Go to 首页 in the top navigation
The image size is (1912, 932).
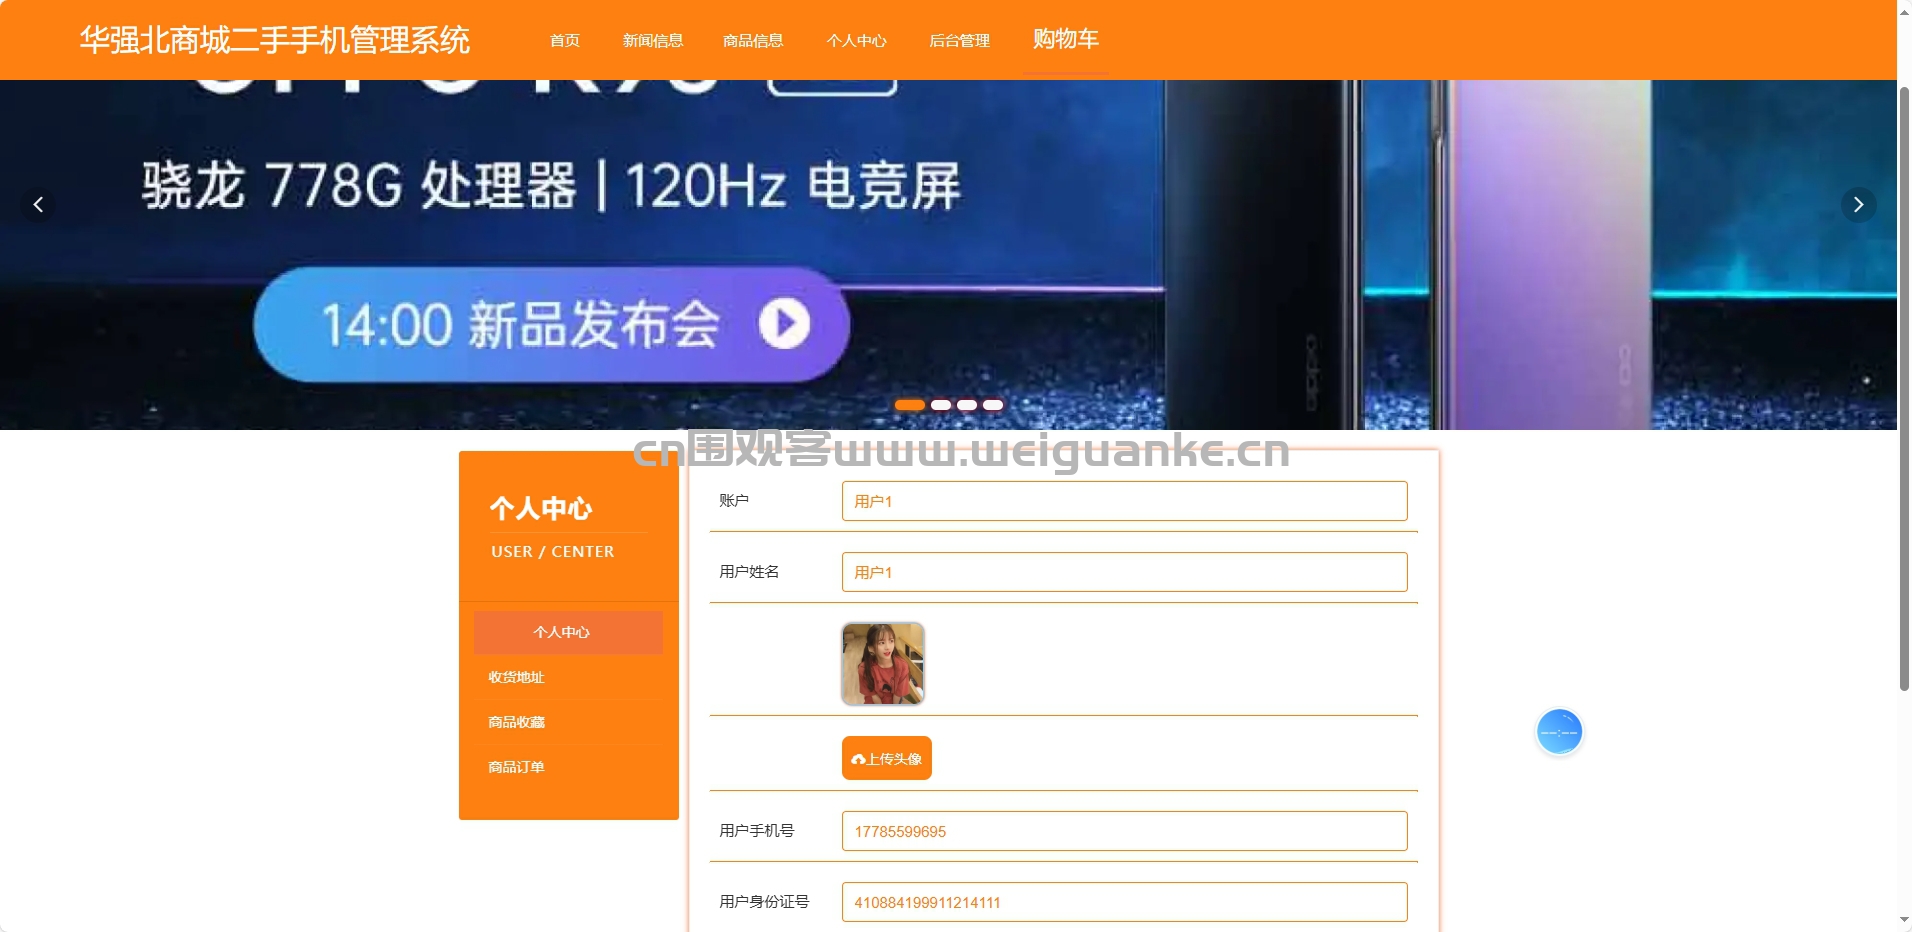click(565, 40)
